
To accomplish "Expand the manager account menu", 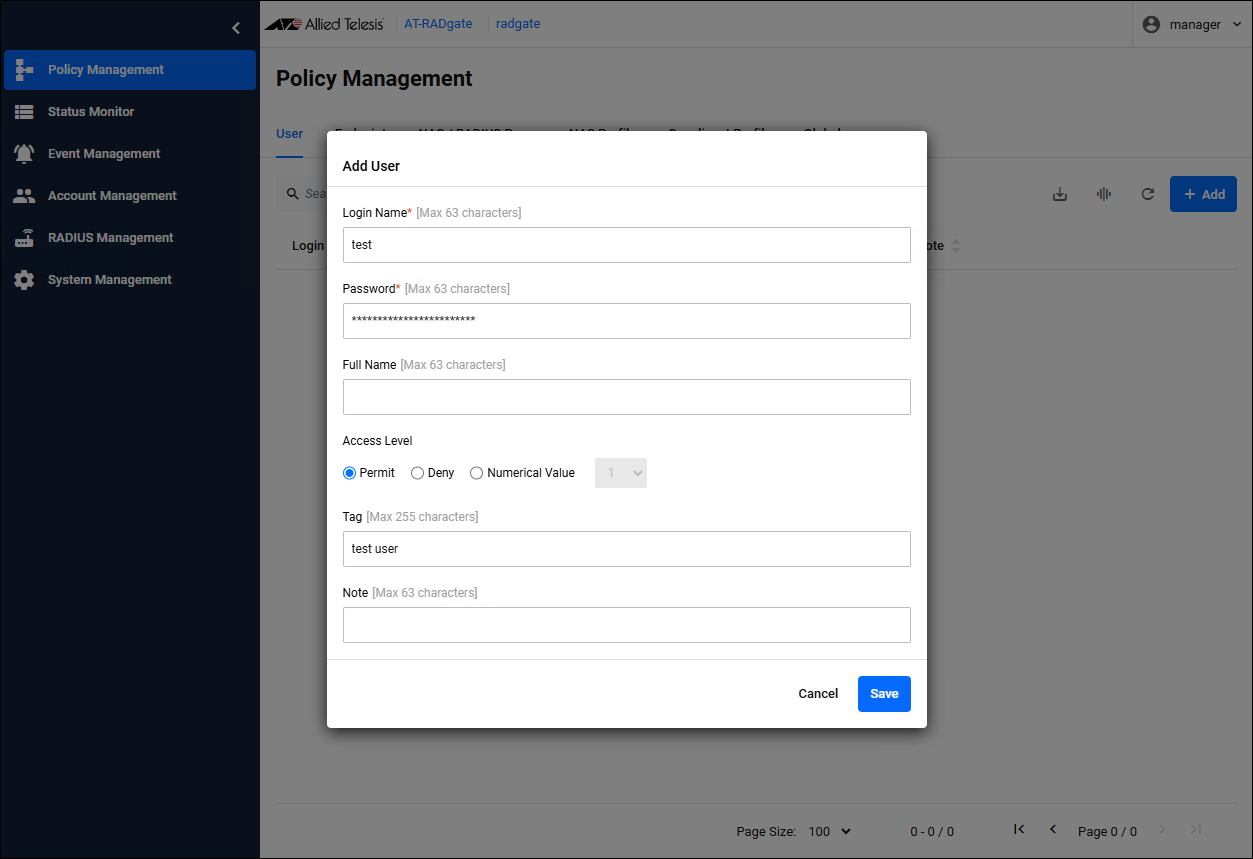I will coord(1194,24).
